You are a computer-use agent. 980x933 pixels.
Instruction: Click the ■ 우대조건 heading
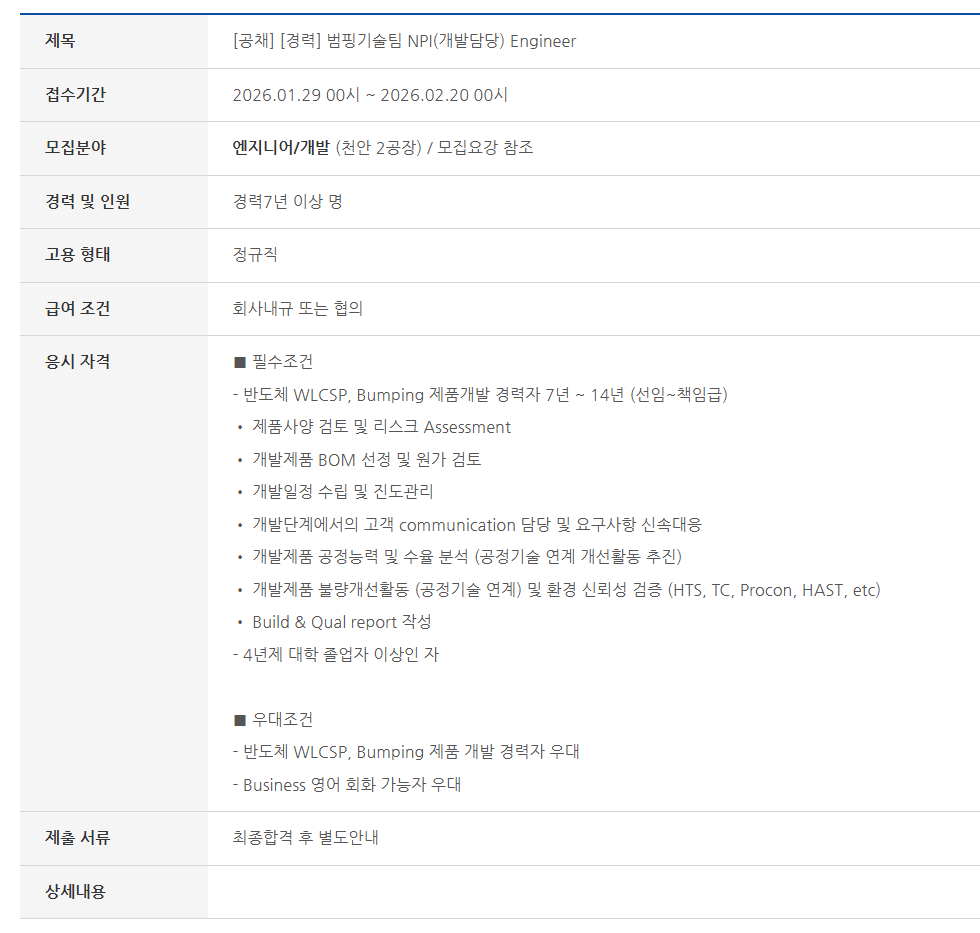pos(273,720)
